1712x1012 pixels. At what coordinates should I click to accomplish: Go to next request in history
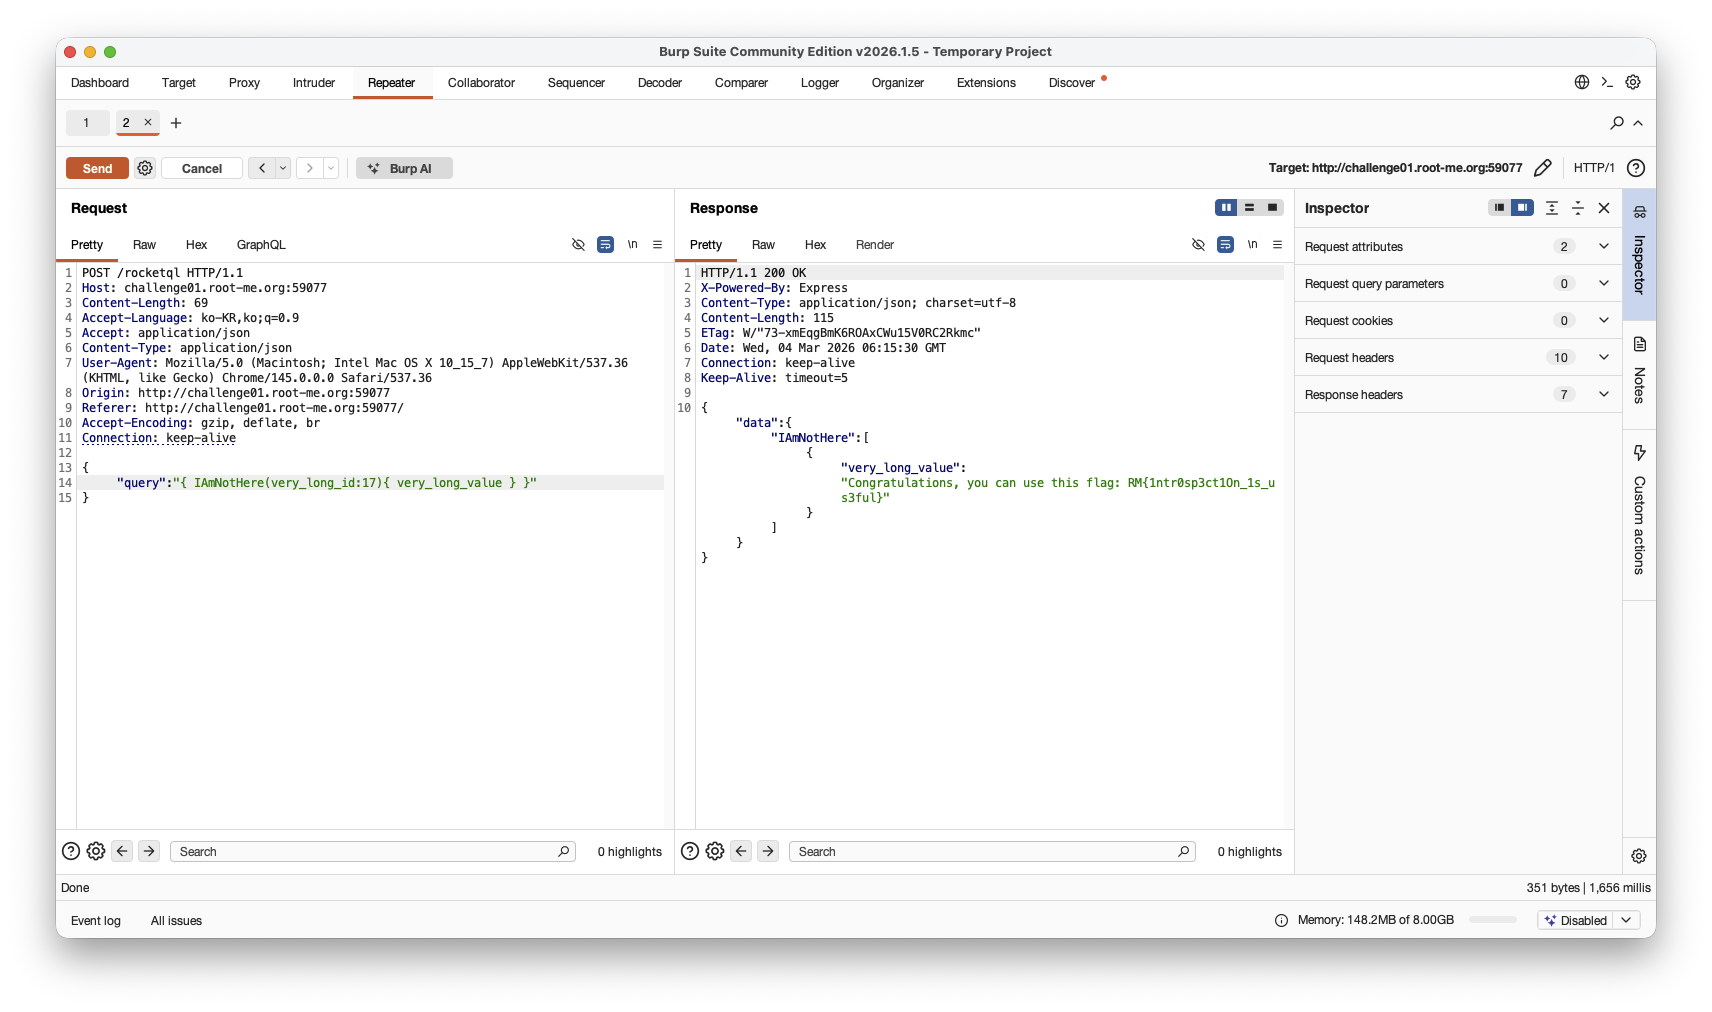[310, 168]
